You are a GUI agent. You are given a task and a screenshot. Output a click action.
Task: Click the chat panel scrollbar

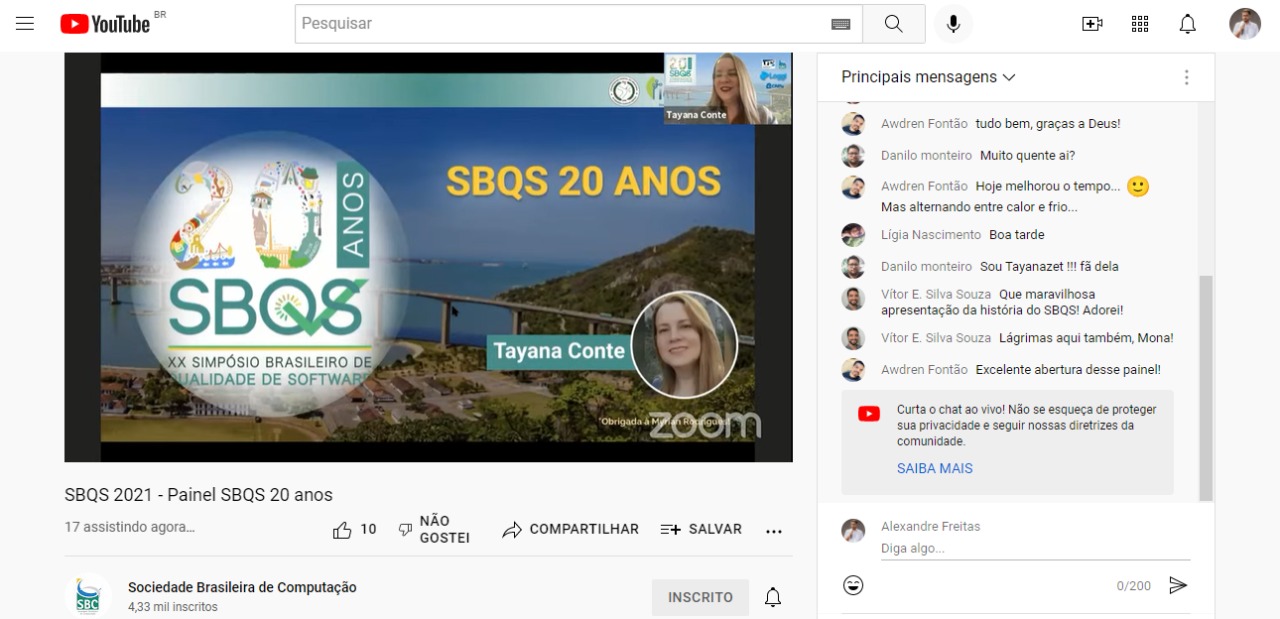(x=1205, y=388)
